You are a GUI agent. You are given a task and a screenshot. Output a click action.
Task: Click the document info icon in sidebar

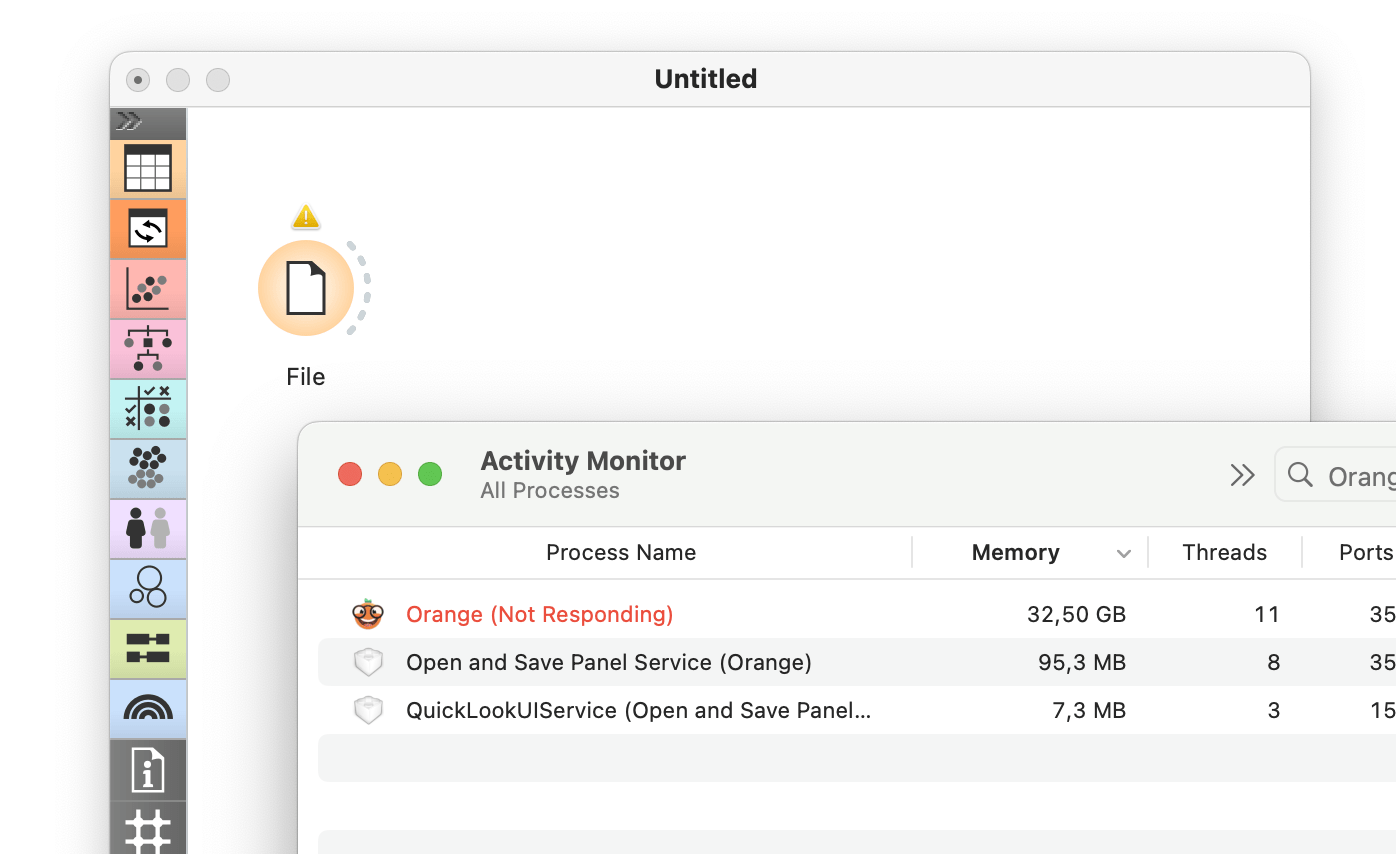click(148, 770)
